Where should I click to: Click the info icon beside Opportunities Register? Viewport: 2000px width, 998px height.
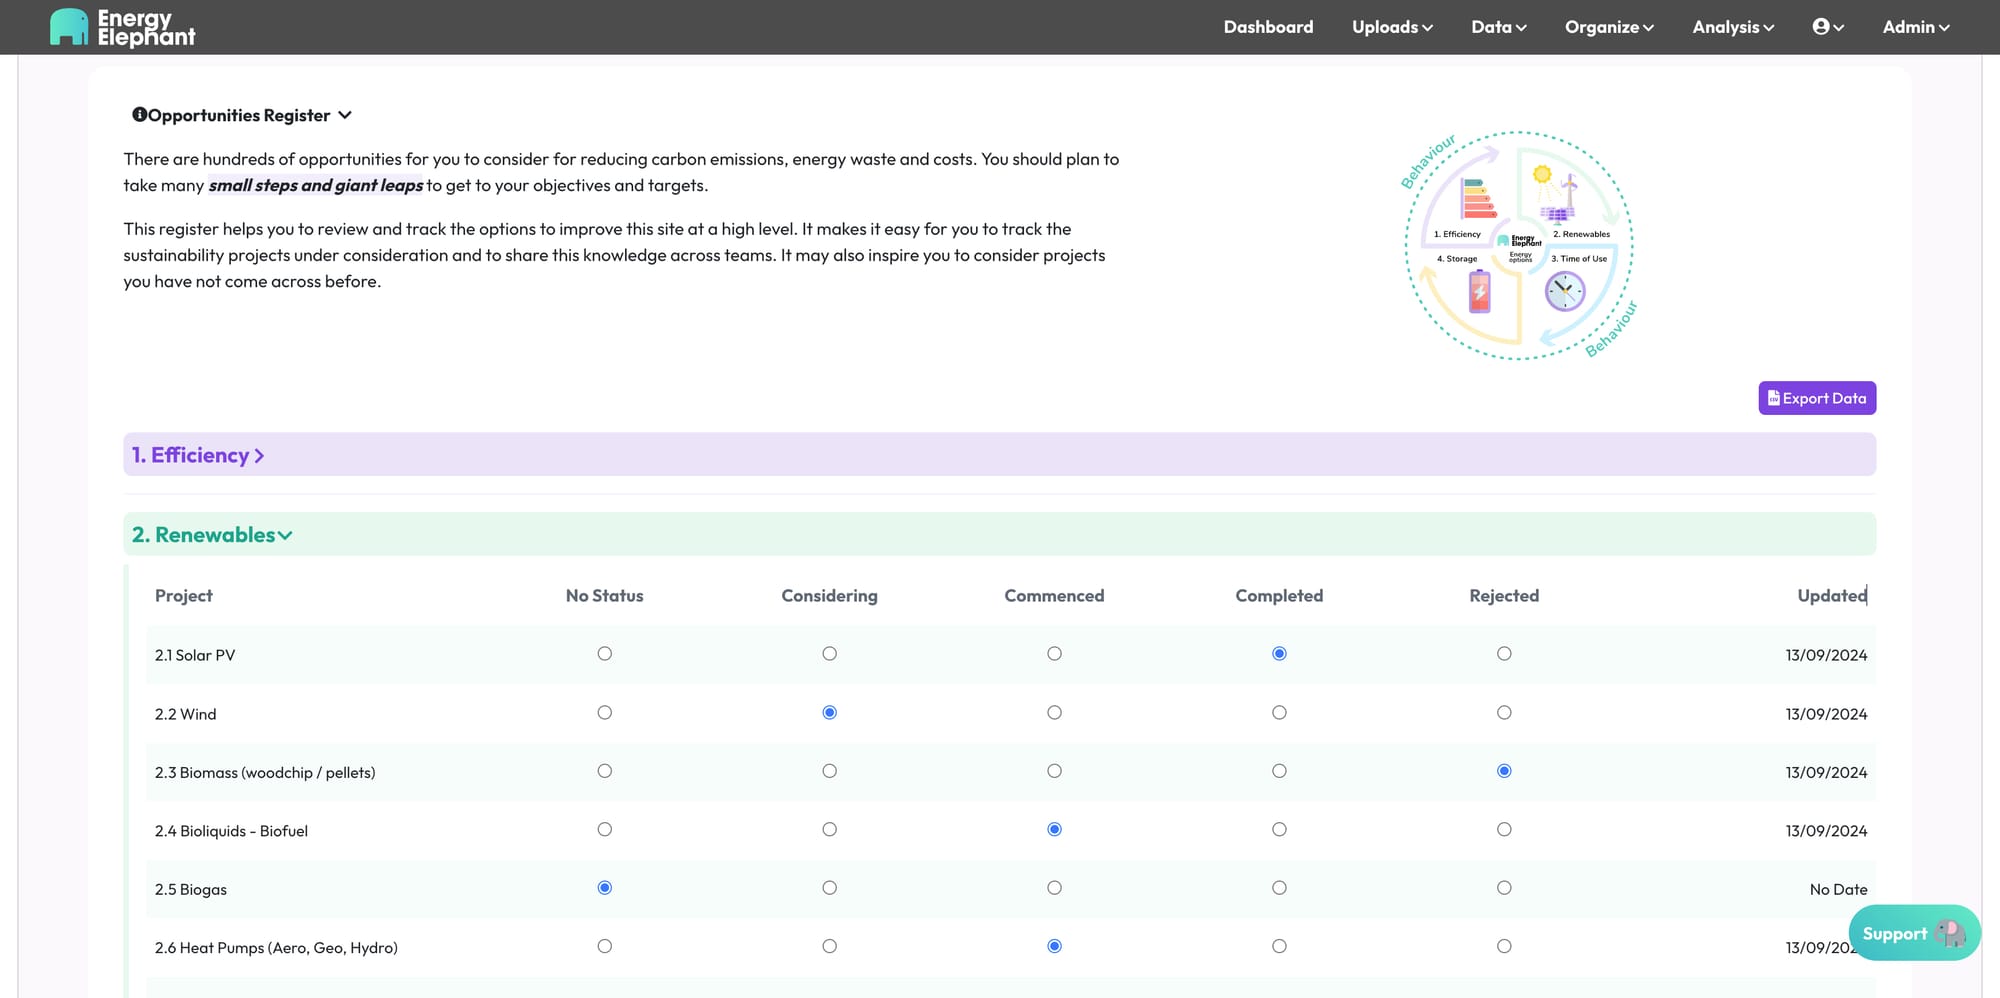[x=139, y=115]
